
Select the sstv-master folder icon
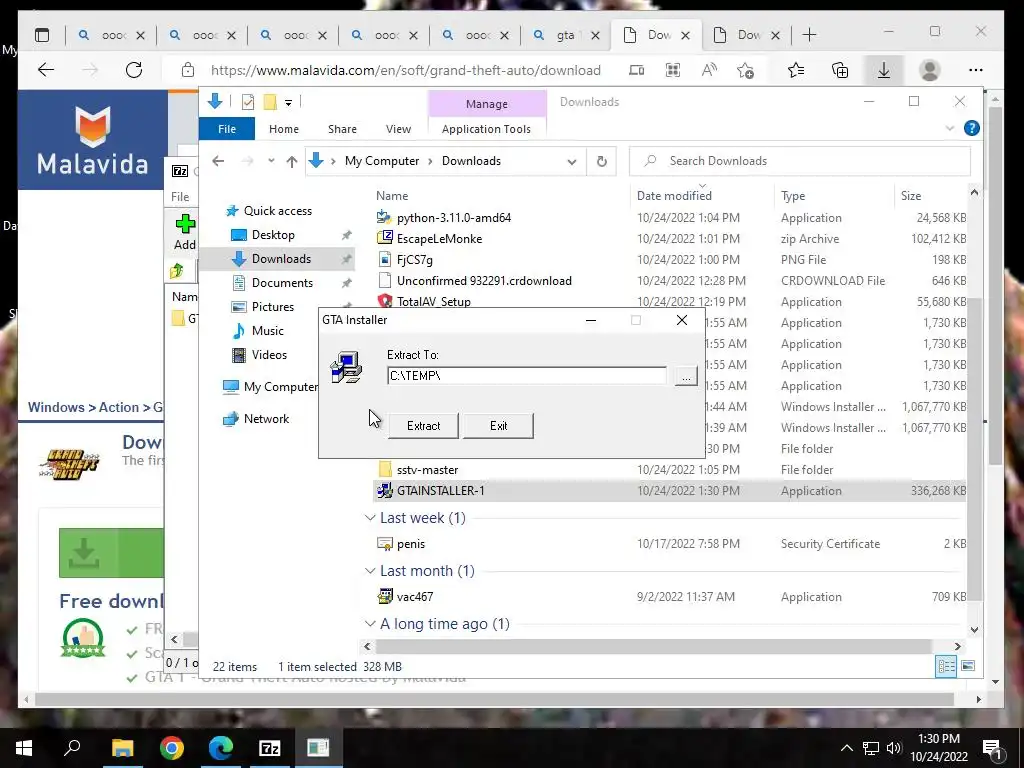point(385,470)
